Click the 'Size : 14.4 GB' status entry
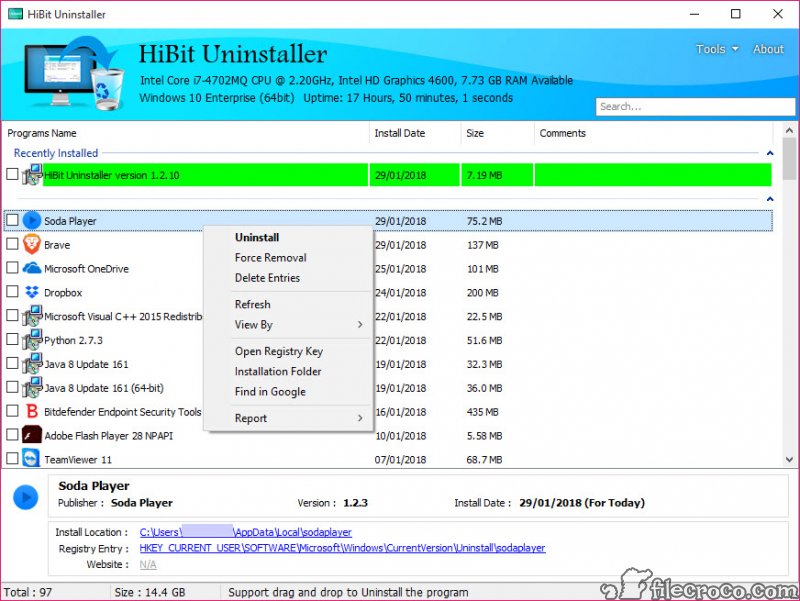The height and width of the screenshot is (601, 800). coord(149,592)
